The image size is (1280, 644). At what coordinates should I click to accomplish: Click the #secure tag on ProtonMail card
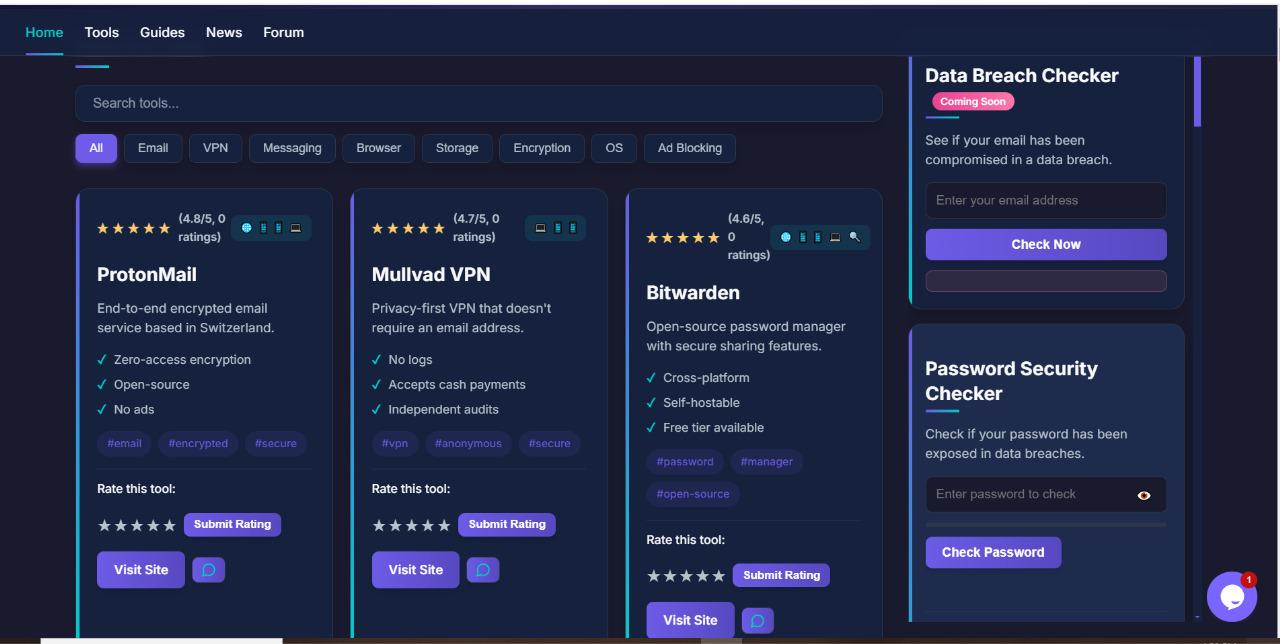[x=276, y=443]
